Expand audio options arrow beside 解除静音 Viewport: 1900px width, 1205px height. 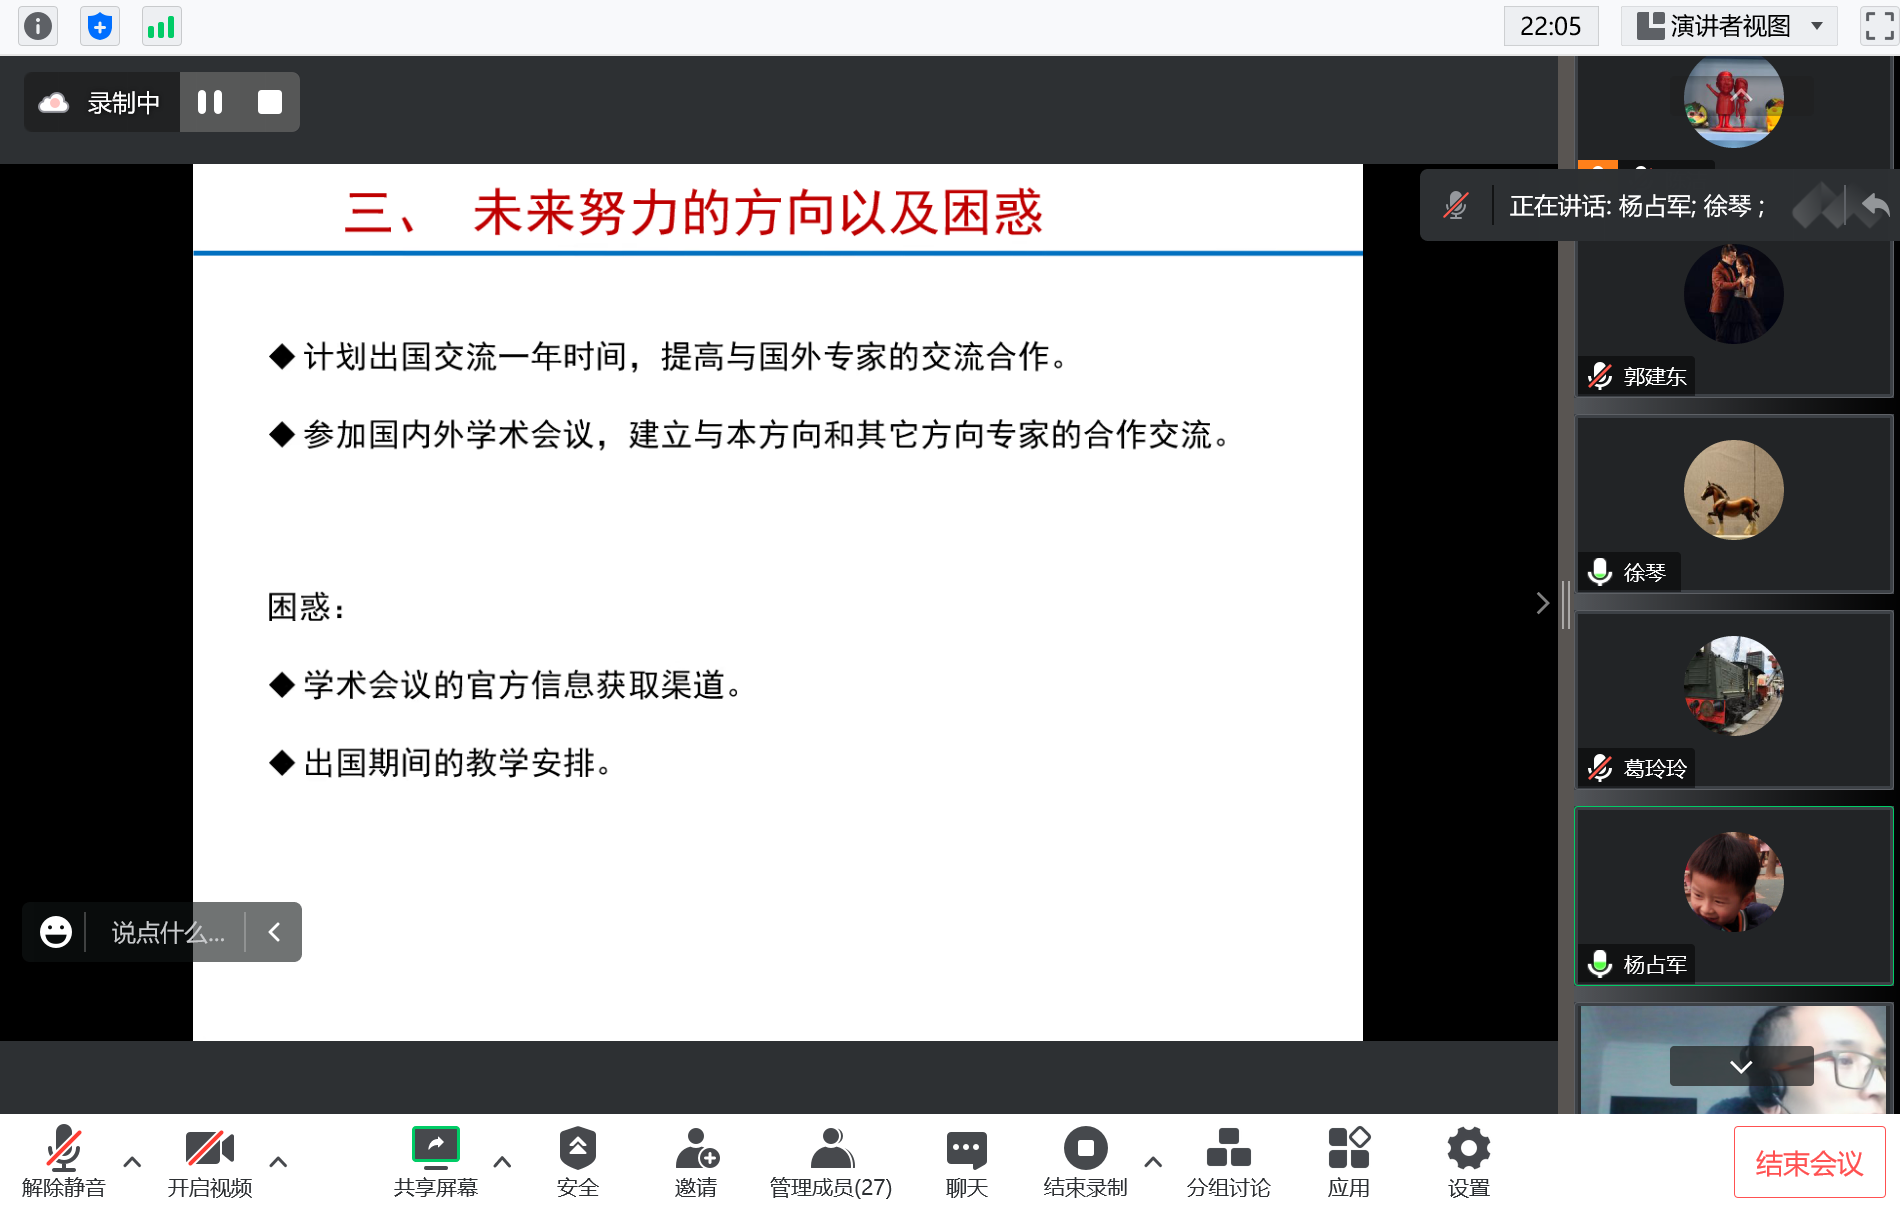[x=132, y=1162]
